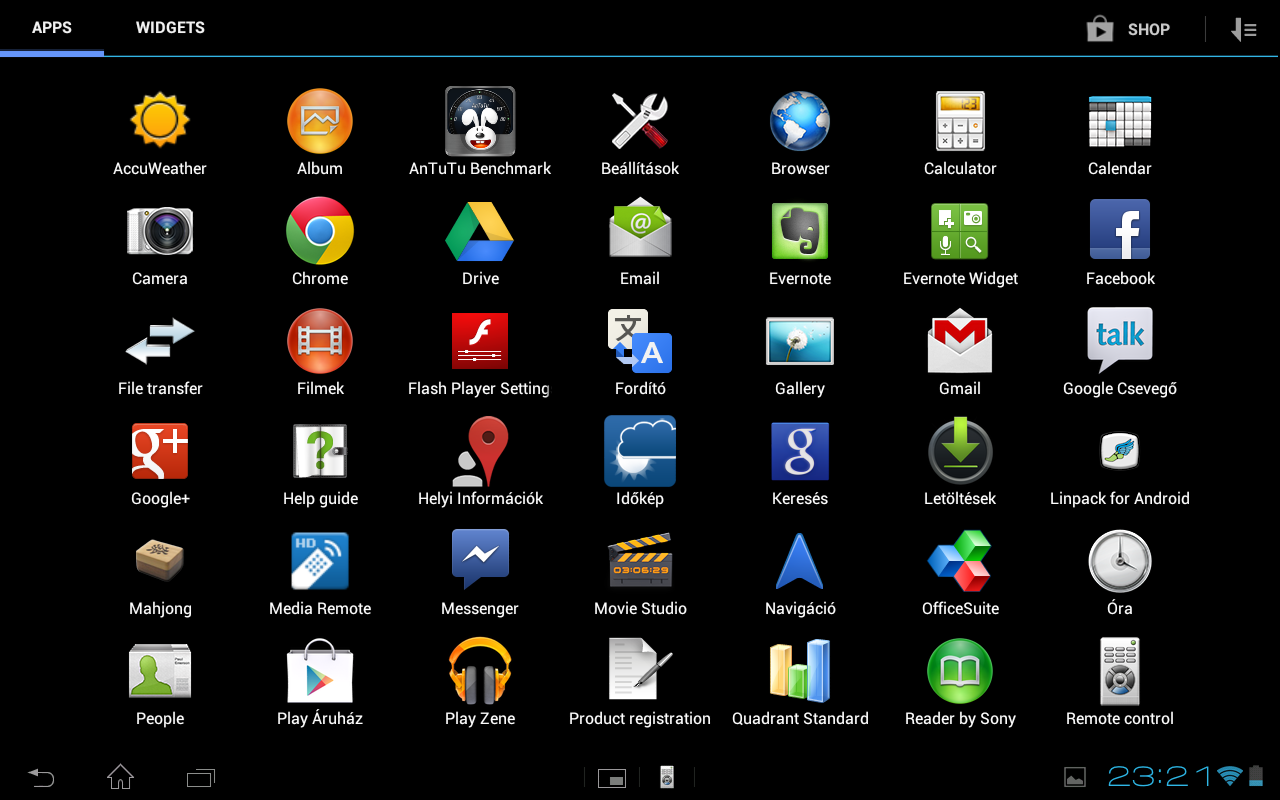Open Play Zene music app
This screenshot has height=800, width=1280.
pos(480,683)
